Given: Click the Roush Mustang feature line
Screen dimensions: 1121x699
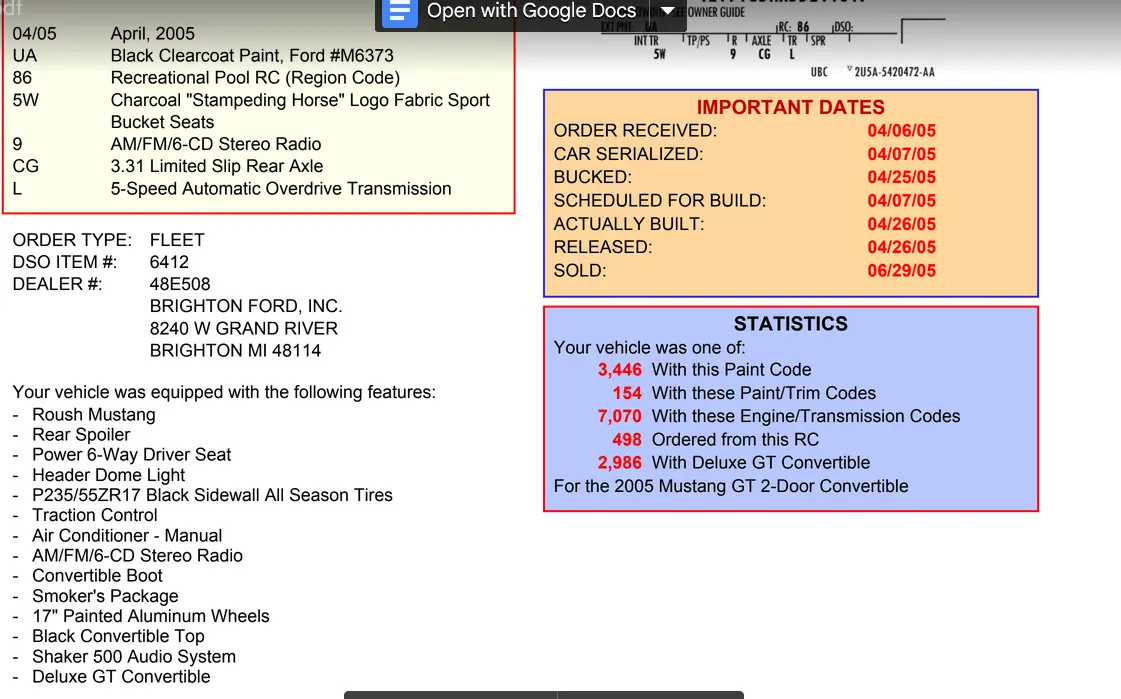Looking at the screenshot, I should (94, 415).
